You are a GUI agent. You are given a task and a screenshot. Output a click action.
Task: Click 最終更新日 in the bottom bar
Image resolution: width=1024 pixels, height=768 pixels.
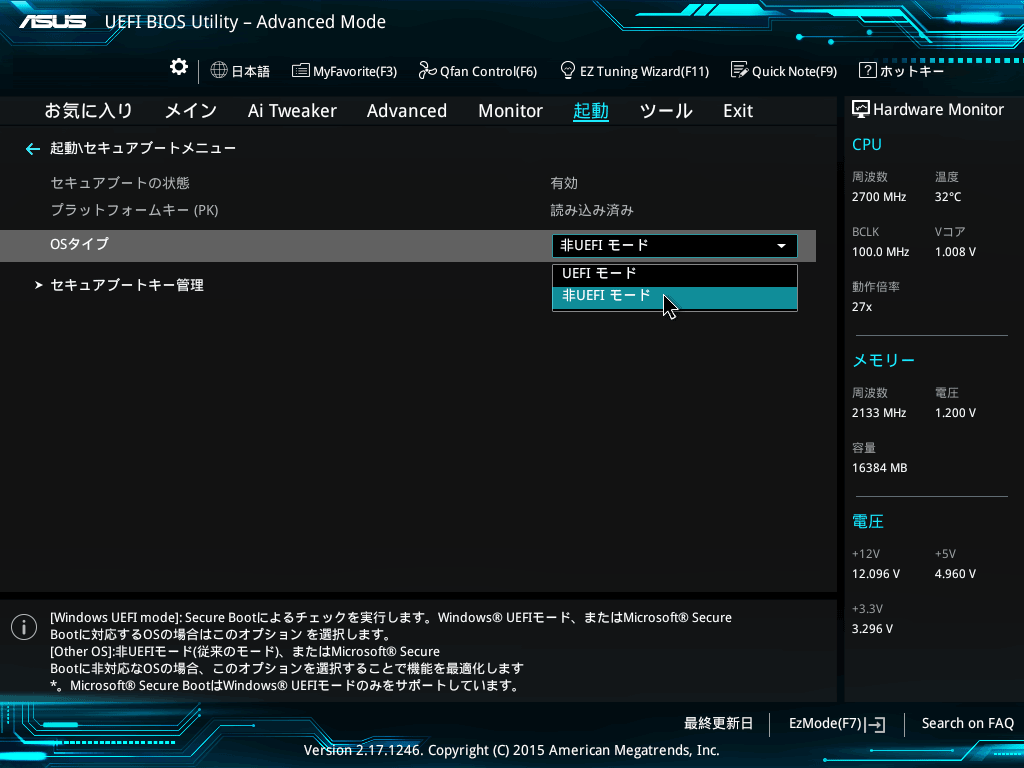tap(718, 723)
